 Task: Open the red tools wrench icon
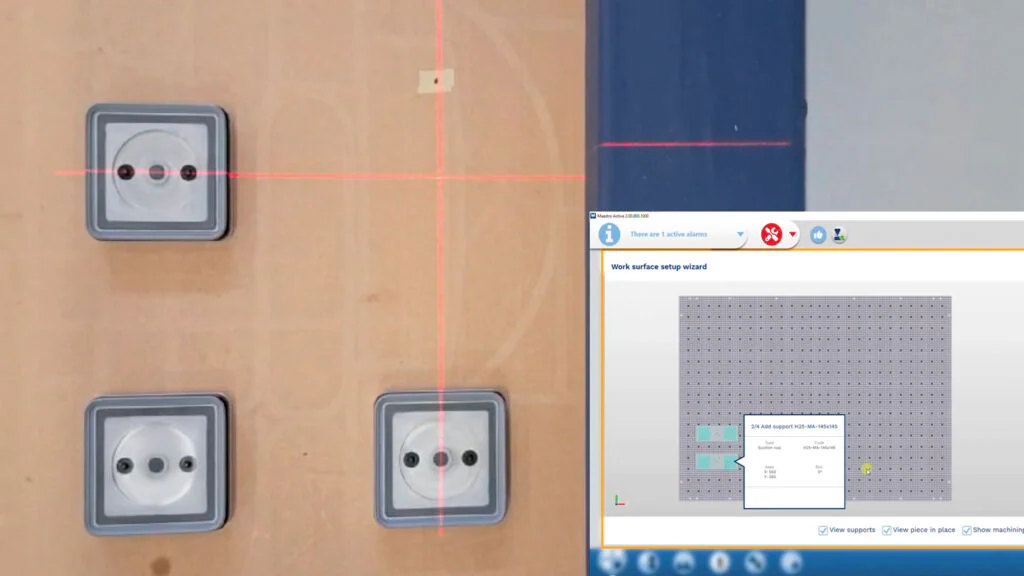(771, 235)
